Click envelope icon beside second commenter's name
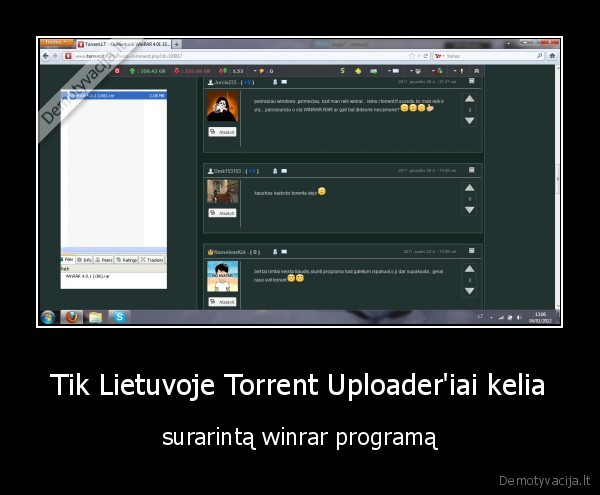 click(x=284, y=171)
